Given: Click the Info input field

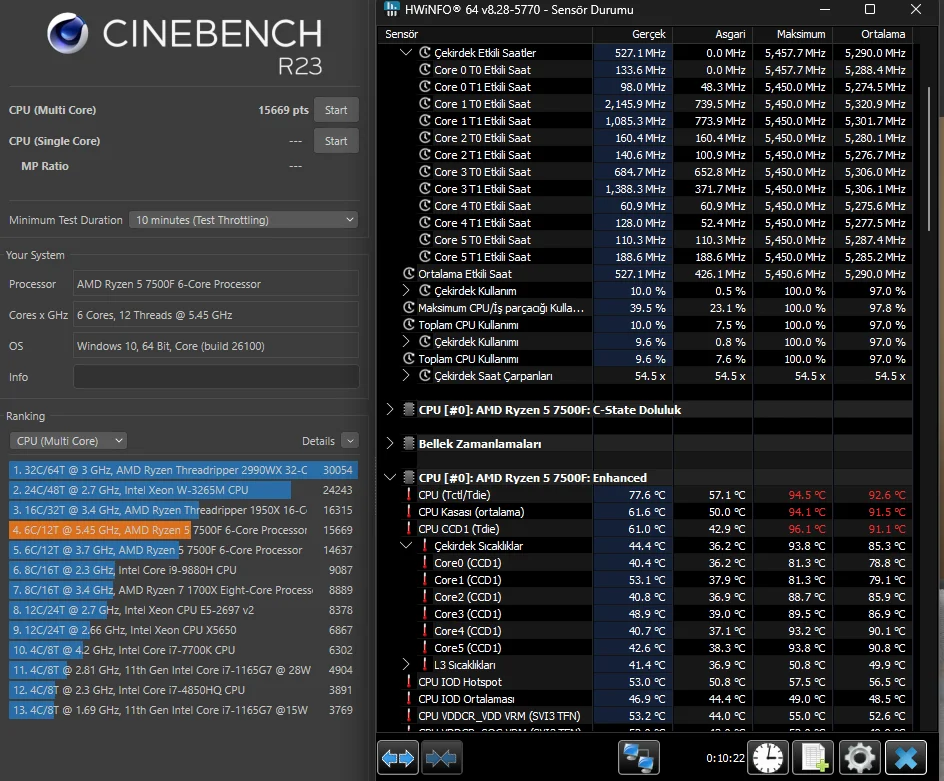Looking at the screenshot, I should tap(216, 377).
